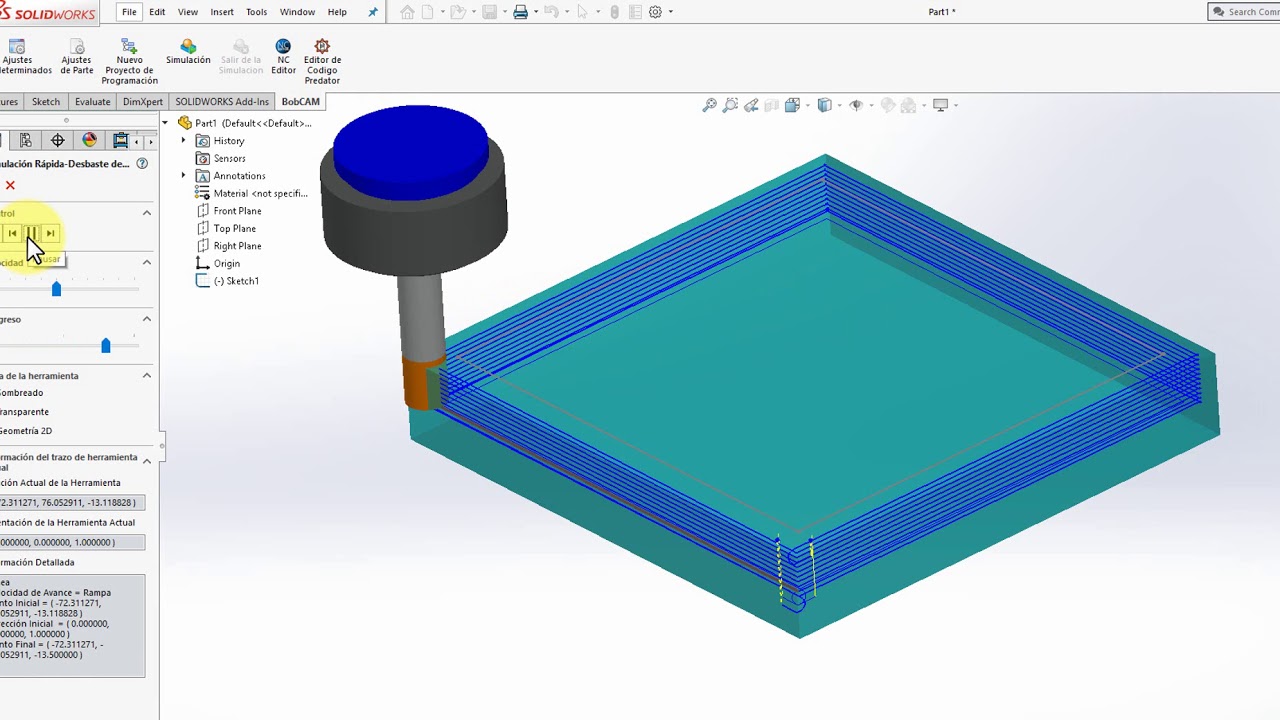The width and height of the screenshot is (1280, 720).
Task: Open the Display Style icon
Action: pos(824,105)
